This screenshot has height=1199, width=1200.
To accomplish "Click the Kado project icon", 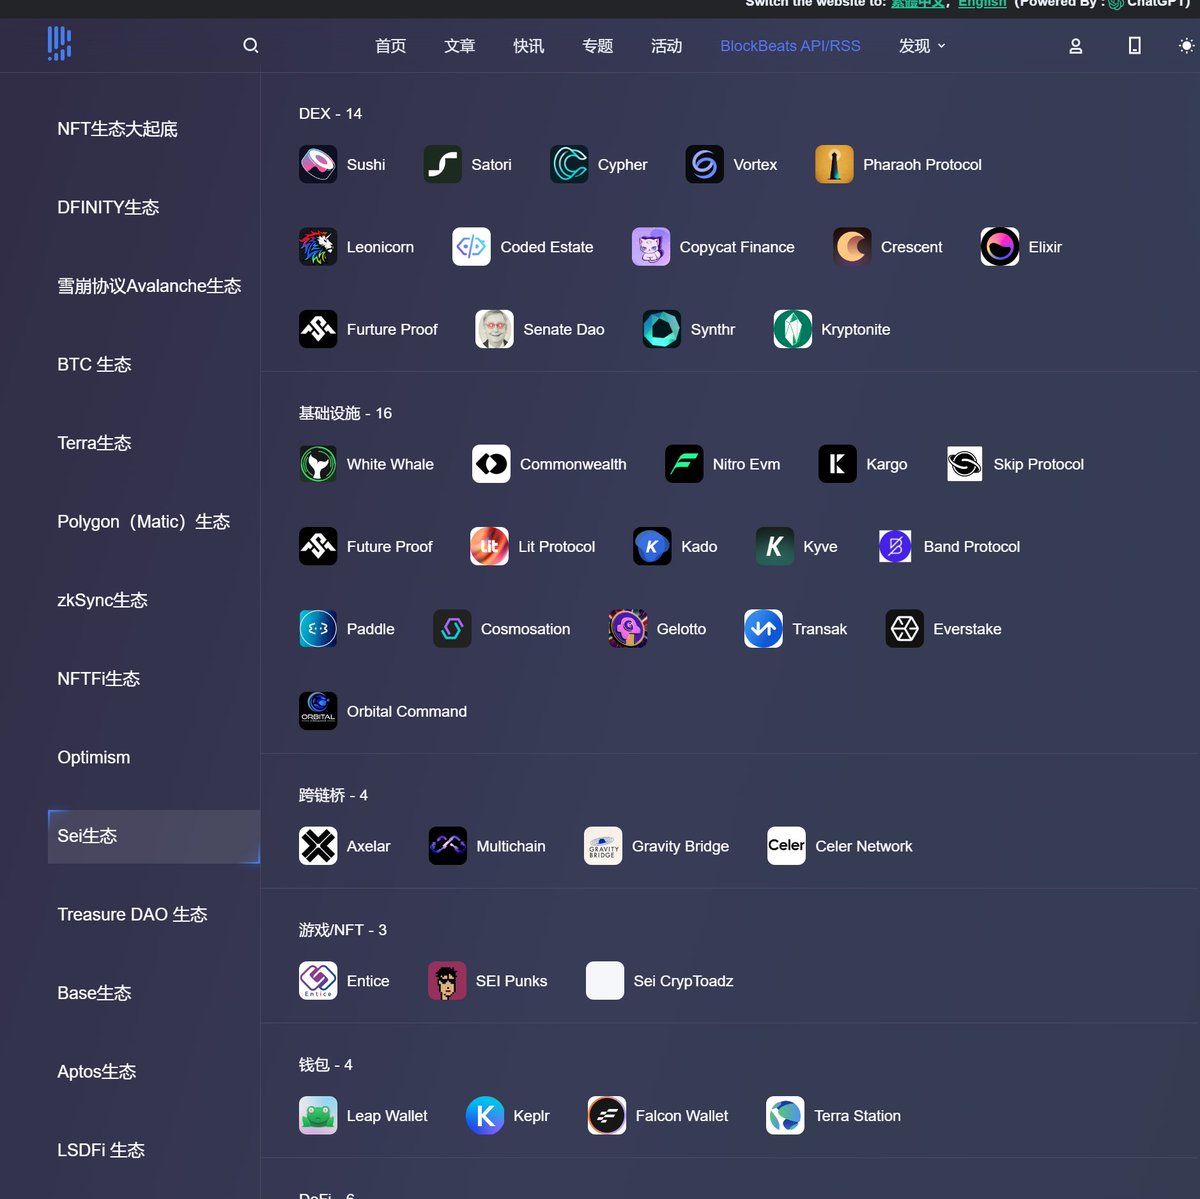I will coord(653,547).
